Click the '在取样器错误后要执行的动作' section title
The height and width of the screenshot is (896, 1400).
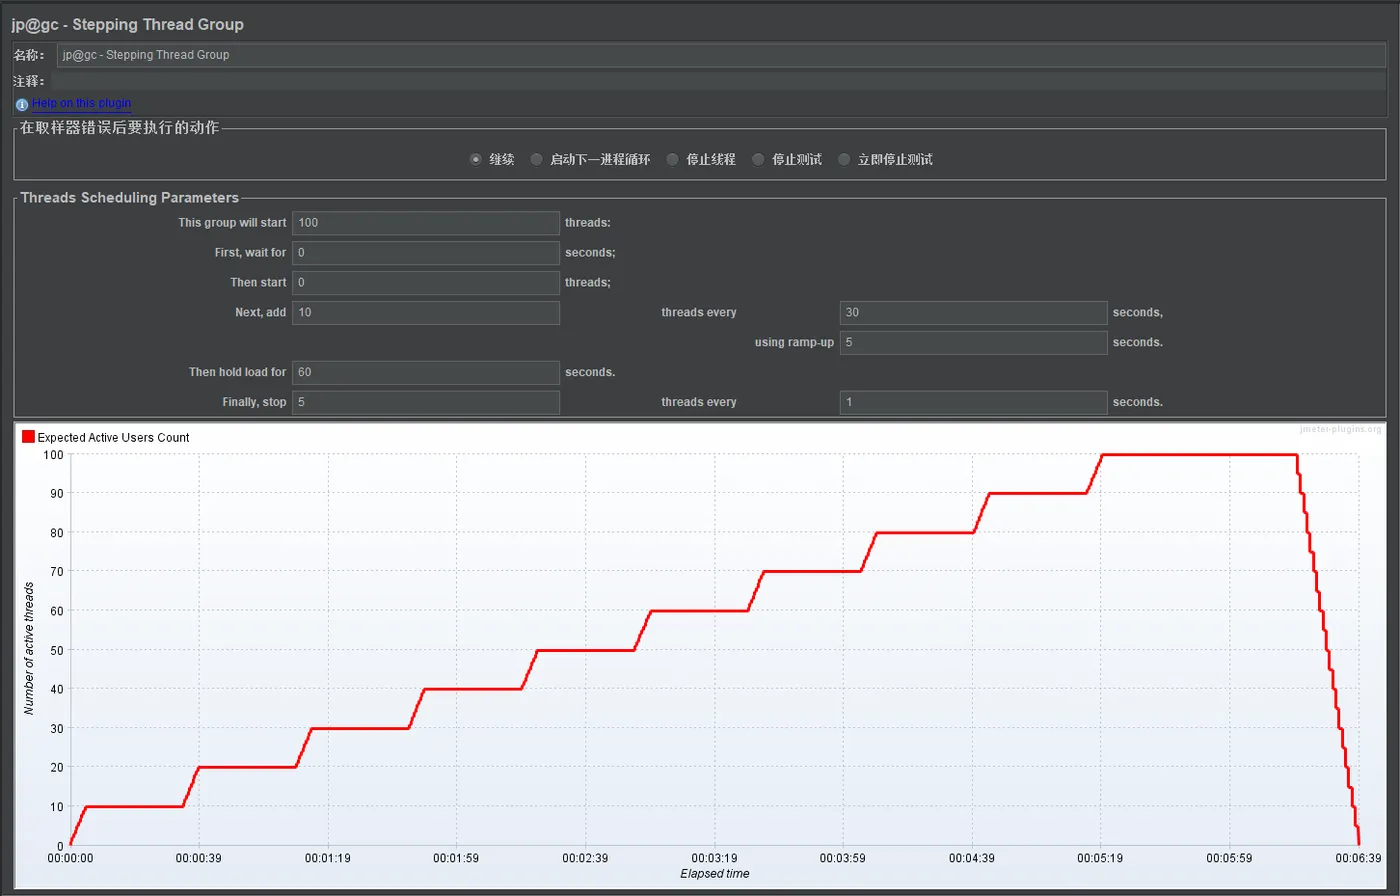(120, 128)
